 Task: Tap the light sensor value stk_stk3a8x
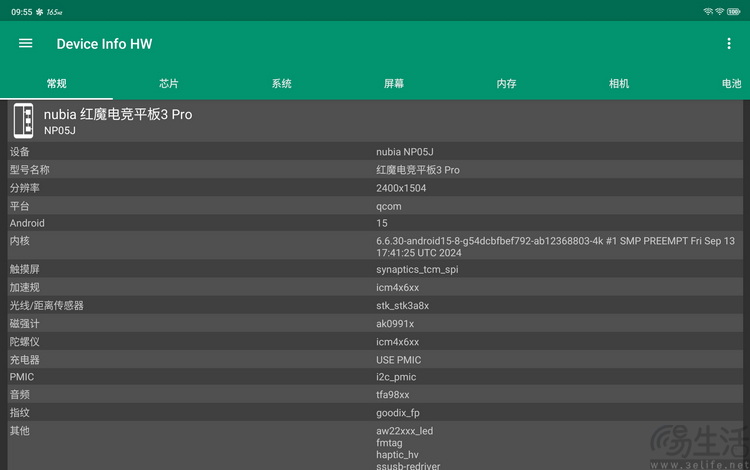pyautogui.click(x=402, y=306)
